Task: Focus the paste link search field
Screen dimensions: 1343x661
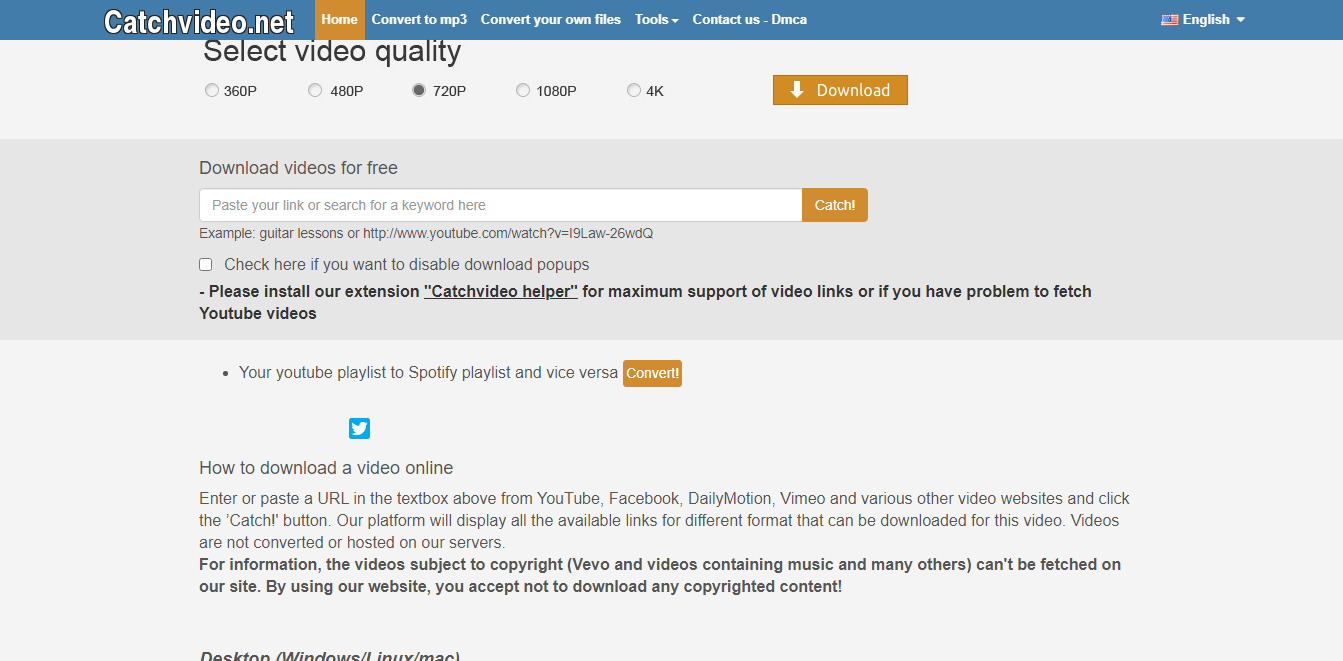Action: click(x=501, y=205)
